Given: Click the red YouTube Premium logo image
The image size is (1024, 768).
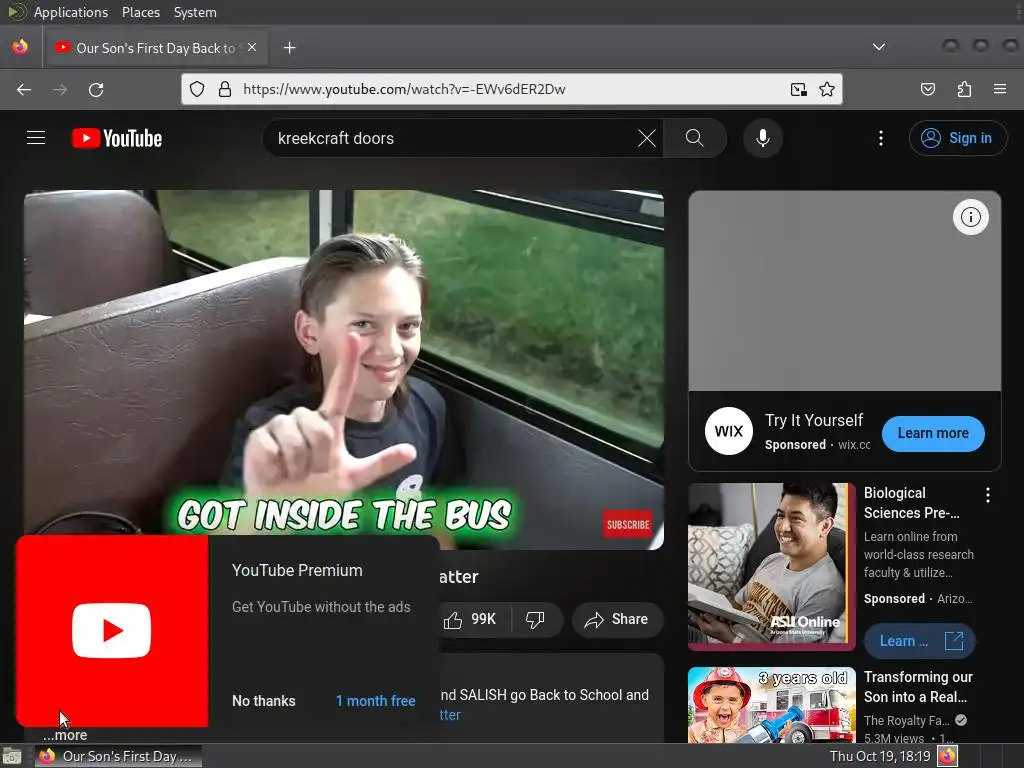Looking at the screenshot, I should click(112, 631).
